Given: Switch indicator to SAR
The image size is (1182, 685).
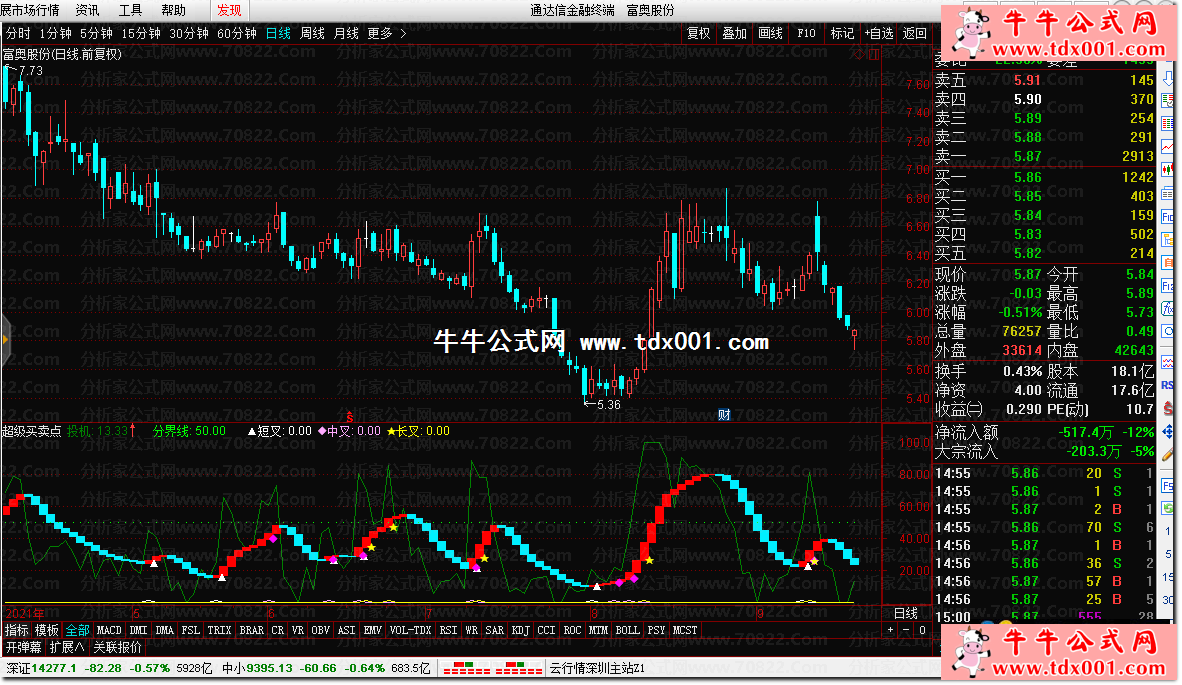Looking at the screenshot, I should click(495, 630).
